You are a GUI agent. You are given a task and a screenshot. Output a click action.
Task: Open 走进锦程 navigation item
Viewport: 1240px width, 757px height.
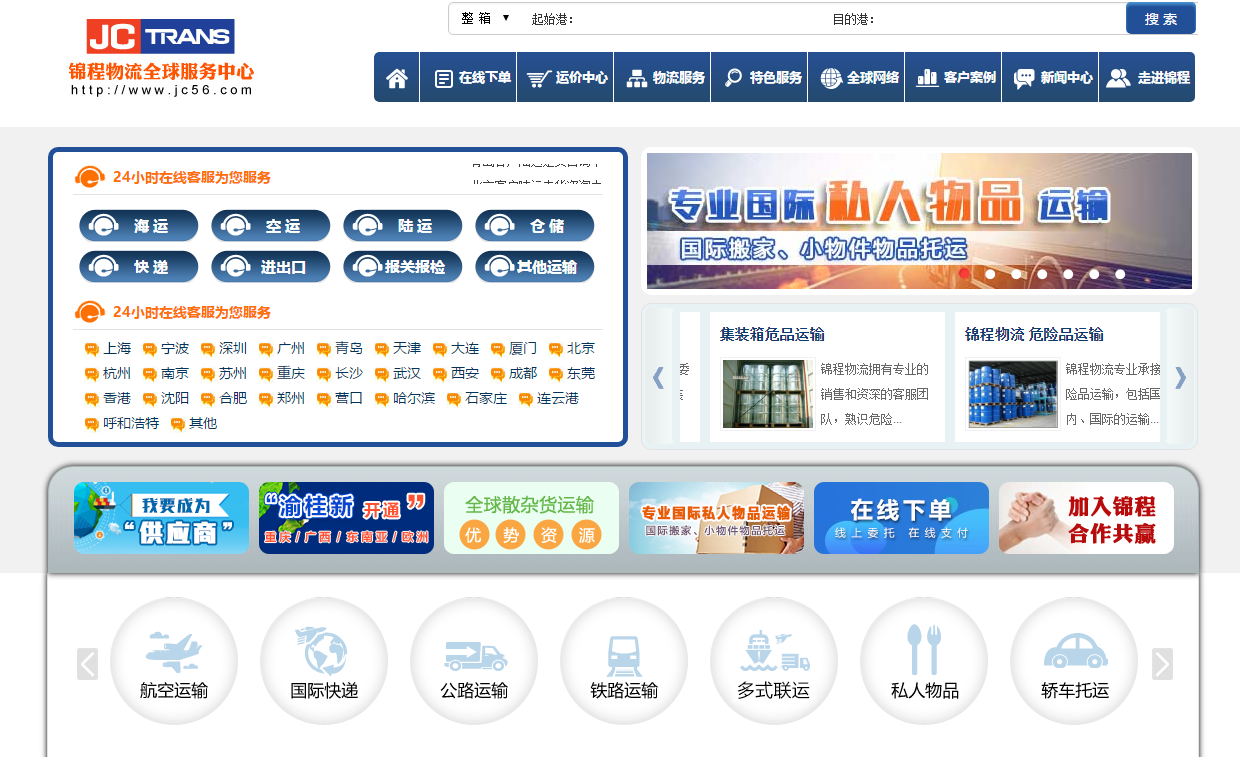[1147, 77]
